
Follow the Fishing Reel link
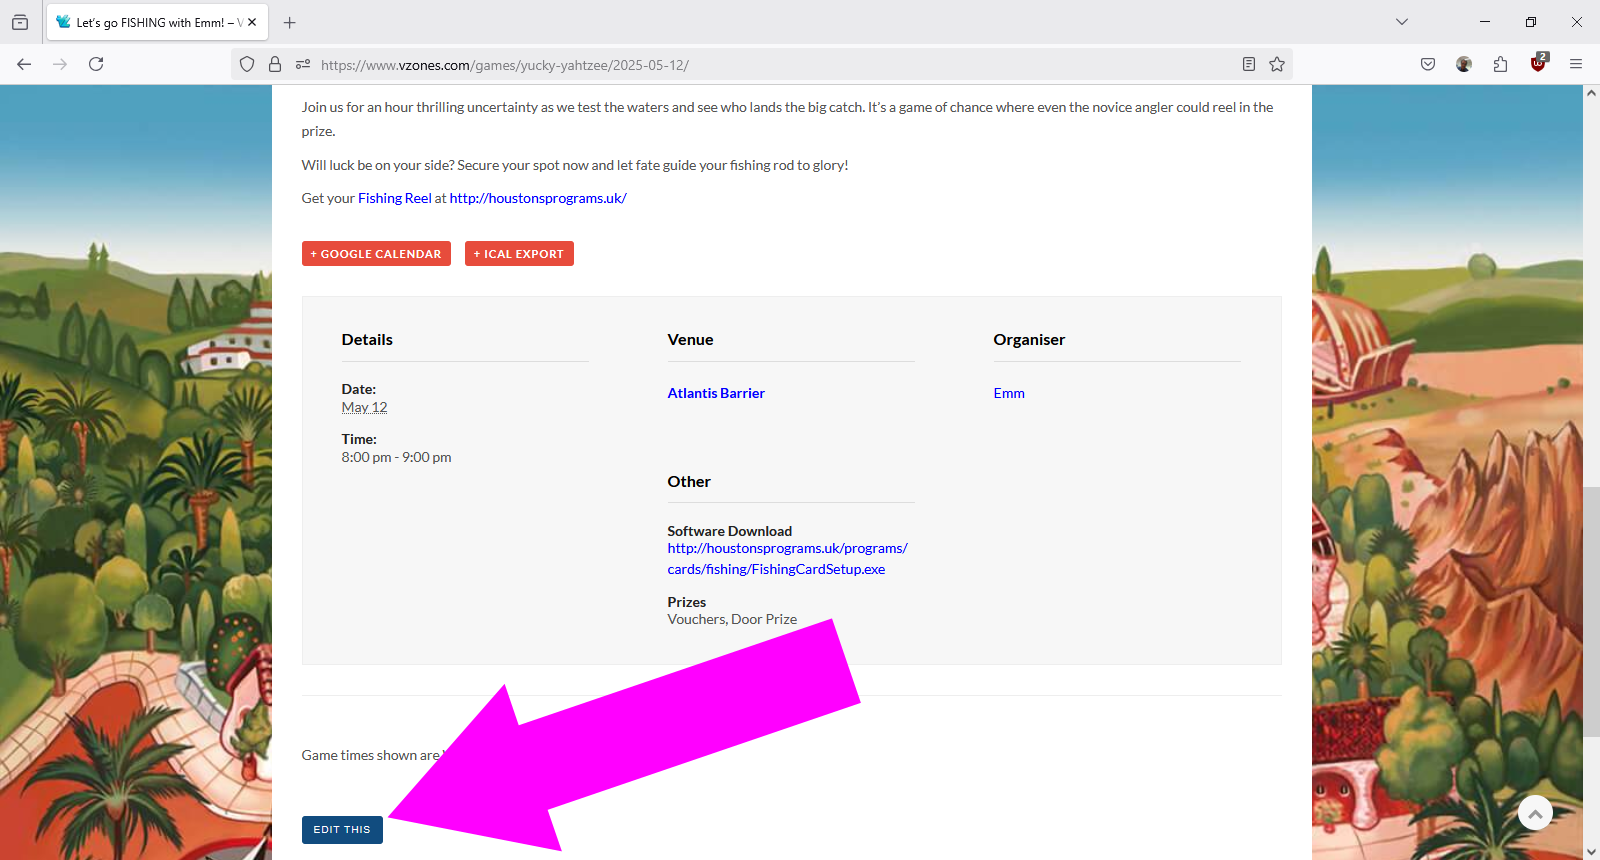(395, 198)
